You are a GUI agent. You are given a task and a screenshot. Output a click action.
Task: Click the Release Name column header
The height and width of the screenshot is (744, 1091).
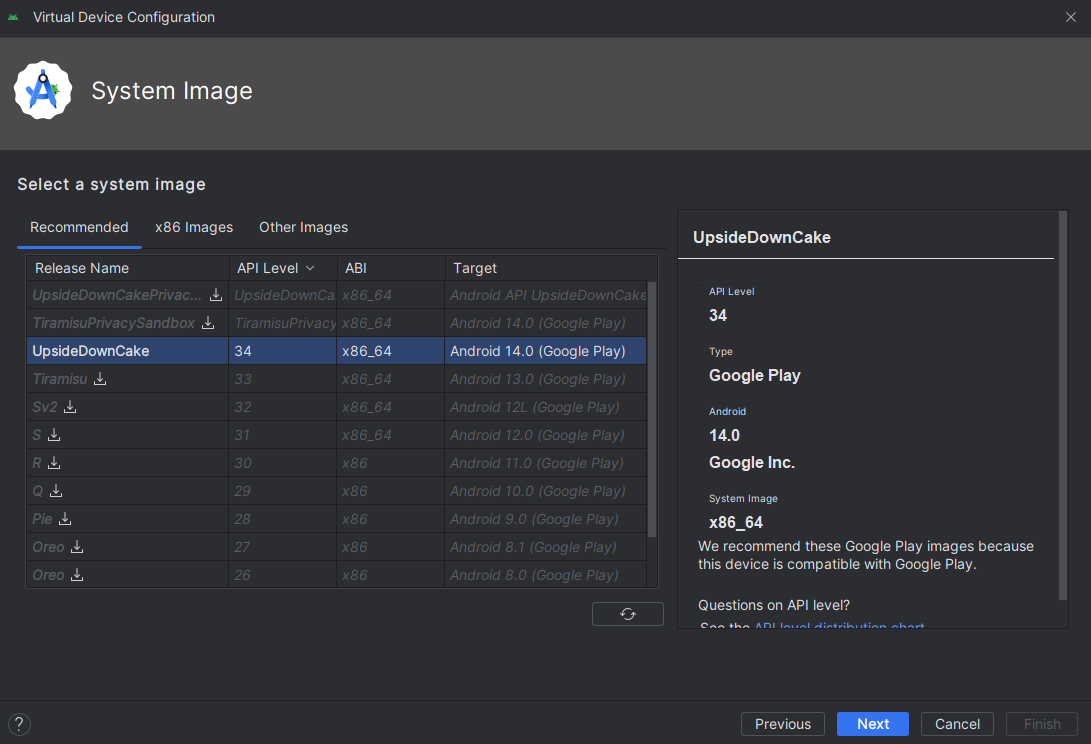127,268
